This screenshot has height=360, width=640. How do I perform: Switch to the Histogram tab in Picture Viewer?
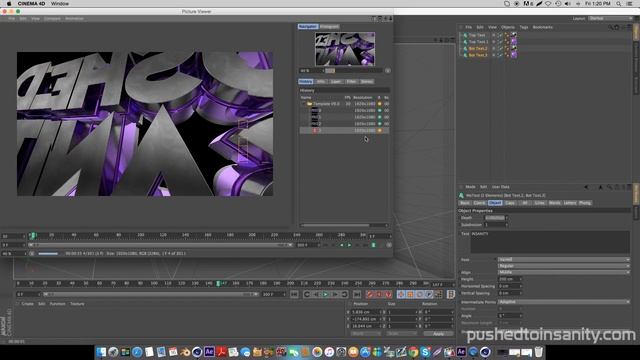(329, 27)
